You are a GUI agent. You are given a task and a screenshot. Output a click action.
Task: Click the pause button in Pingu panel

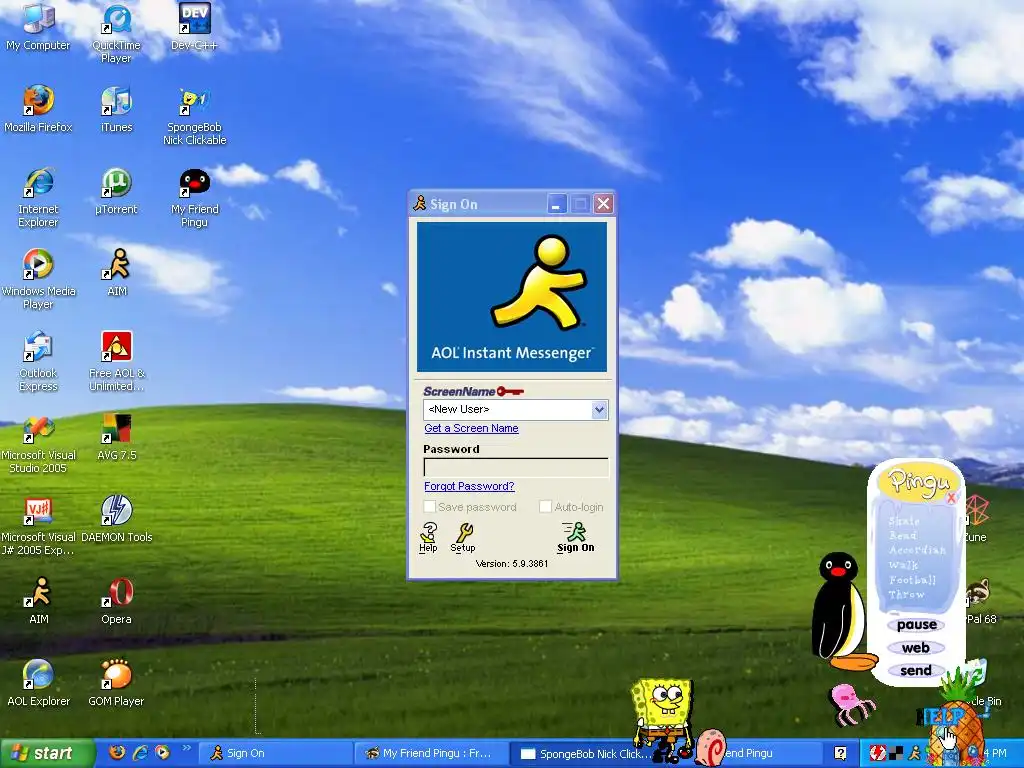click(916, 625)
